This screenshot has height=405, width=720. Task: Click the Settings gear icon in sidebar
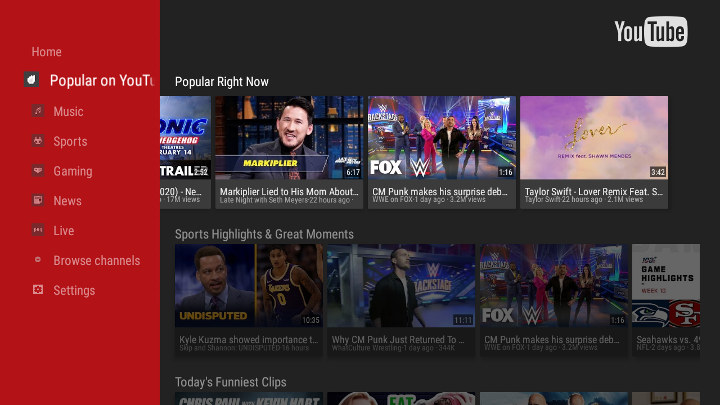click(38, 290)
